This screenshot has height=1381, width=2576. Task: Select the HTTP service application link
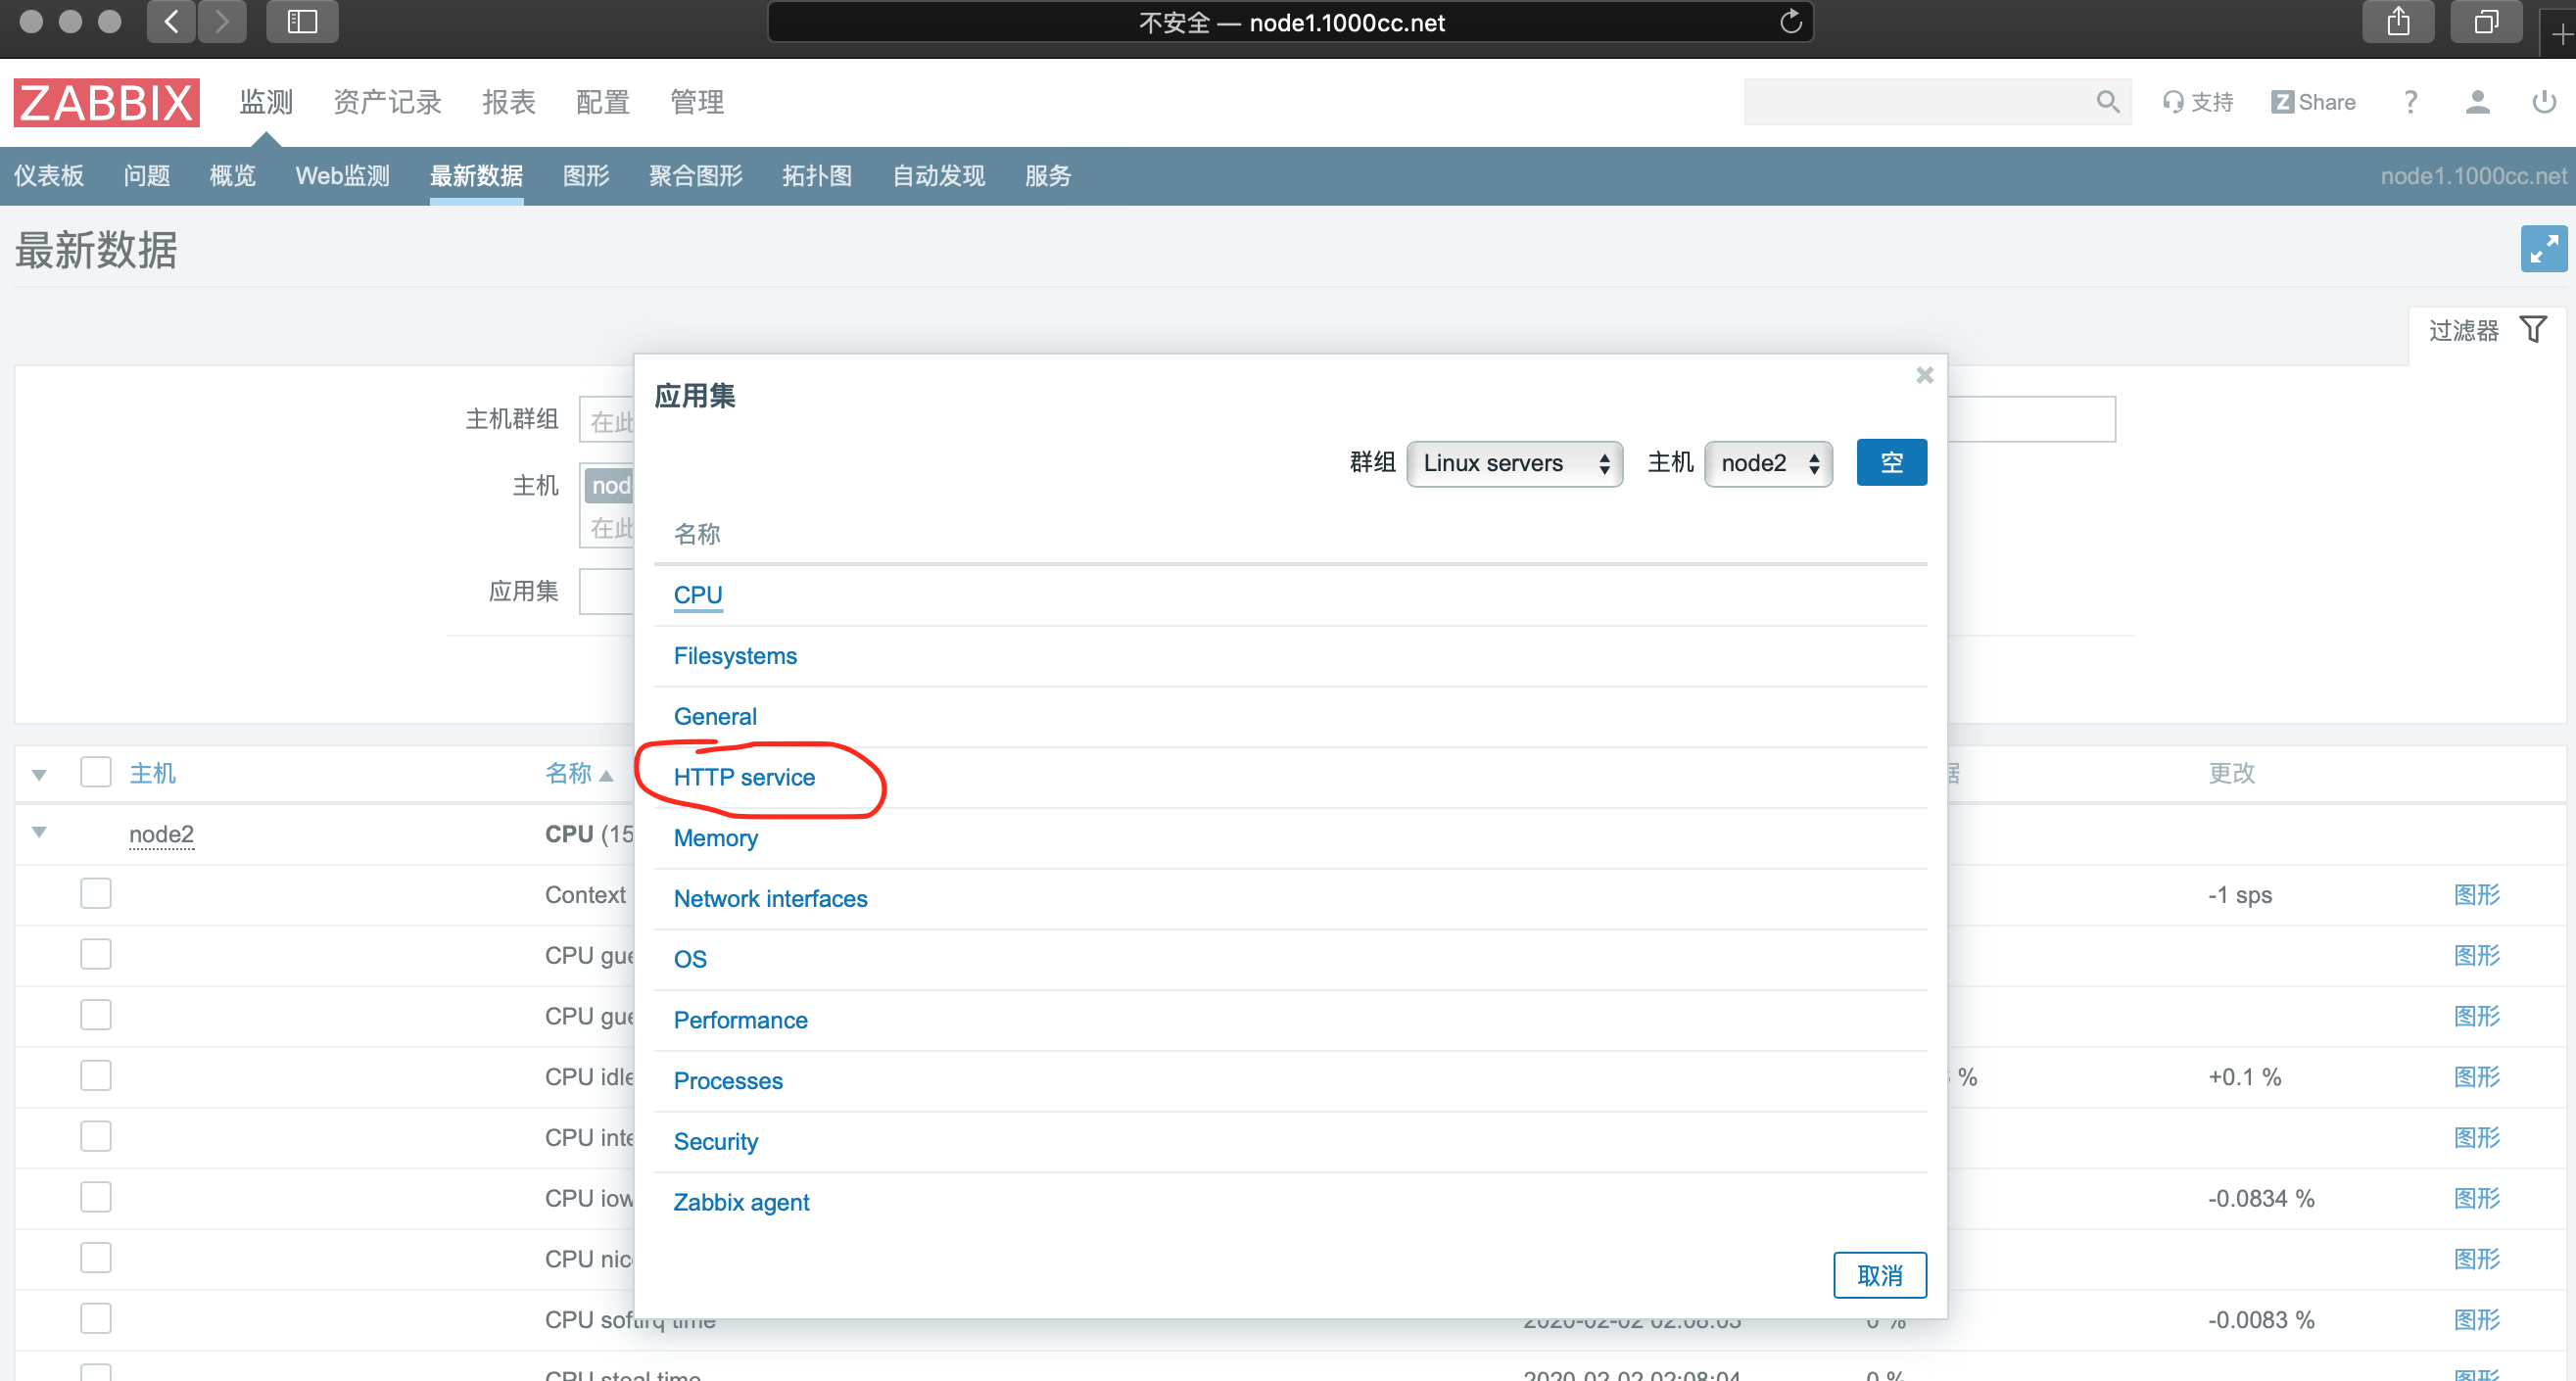pyautogui.click(x=744, y=777)
